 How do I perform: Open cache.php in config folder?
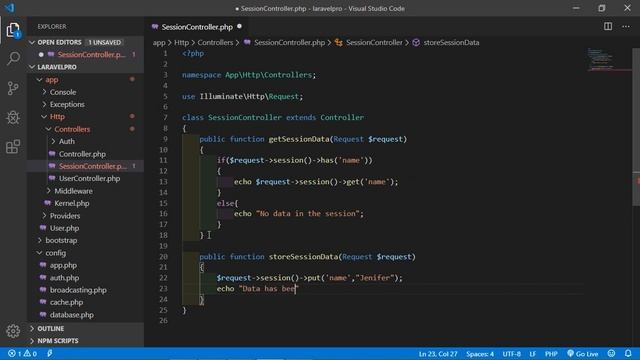point(66,302)
